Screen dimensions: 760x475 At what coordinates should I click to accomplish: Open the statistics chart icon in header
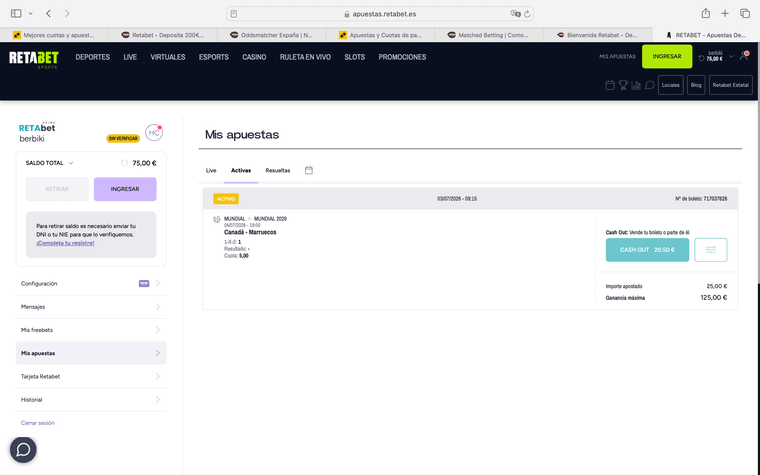pyautogui.click(x=636, y=85)
